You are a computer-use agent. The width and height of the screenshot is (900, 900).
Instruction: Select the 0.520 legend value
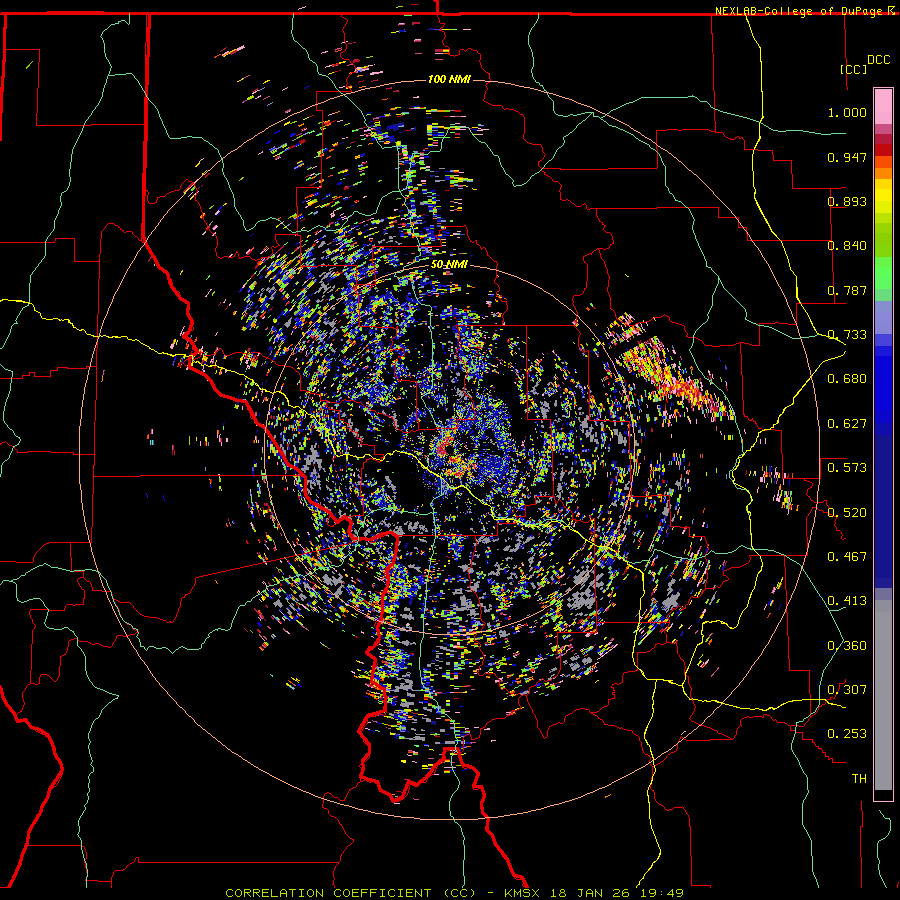(x=847, y=513)
